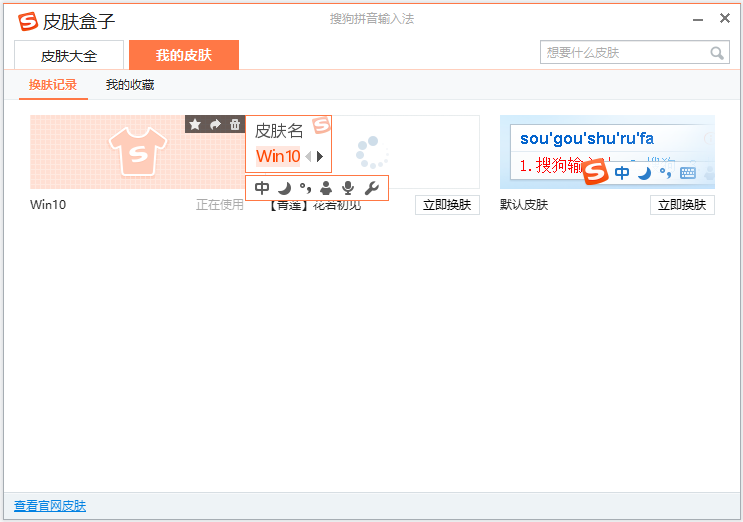743x522 pixels.
Task: Switch to the 皮肤大全 tab
Action: [69, 55]
